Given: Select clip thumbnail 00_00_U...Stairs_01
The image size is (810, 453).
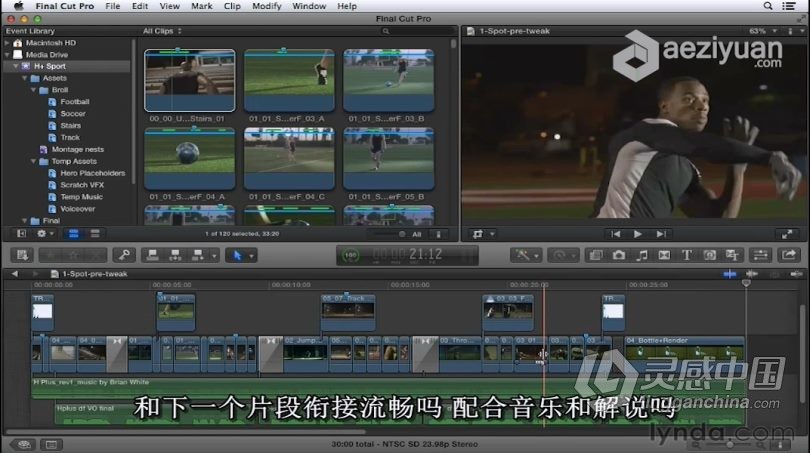Looking at the screenshot, I should [190, 81].
